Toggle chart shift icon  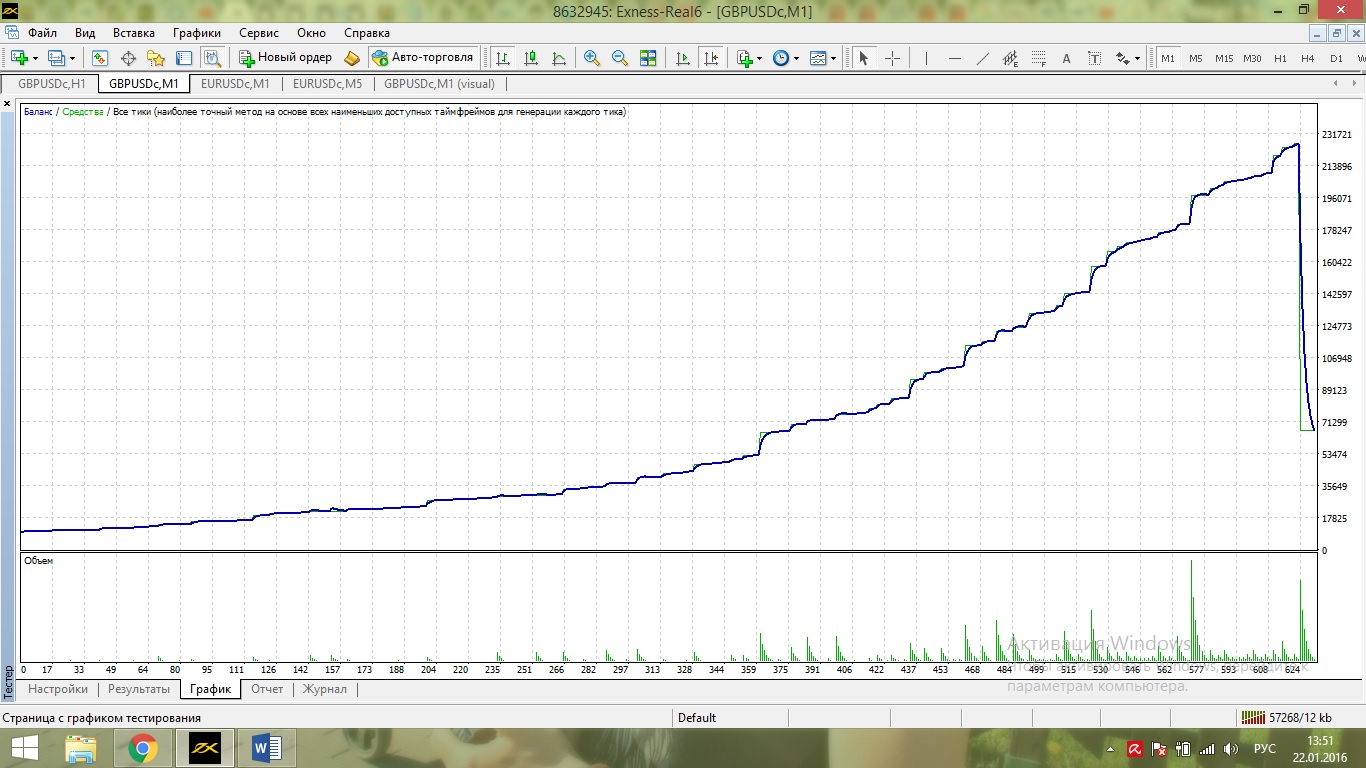pyautogui.click(x=712, y=58)
